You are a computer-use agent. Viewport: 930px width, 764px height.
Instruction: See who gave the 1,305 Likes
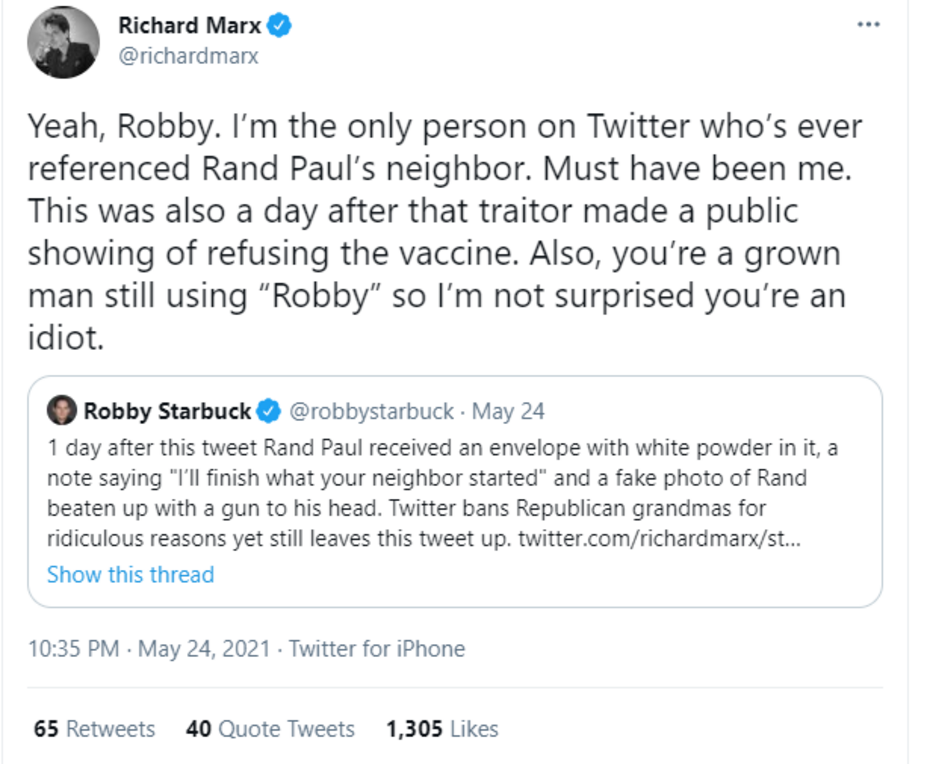(x=442, y=729)
